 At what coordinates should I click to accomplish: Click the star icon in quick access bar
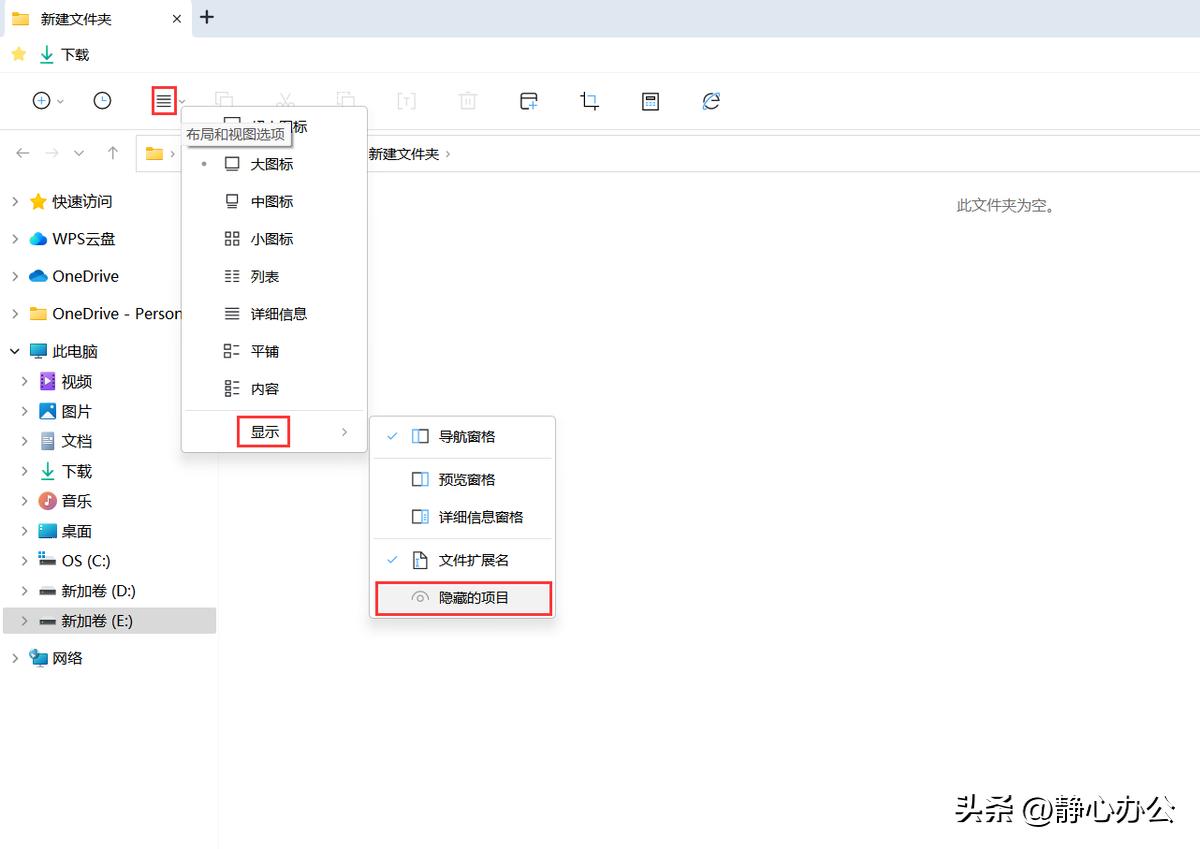coord(18,54)
